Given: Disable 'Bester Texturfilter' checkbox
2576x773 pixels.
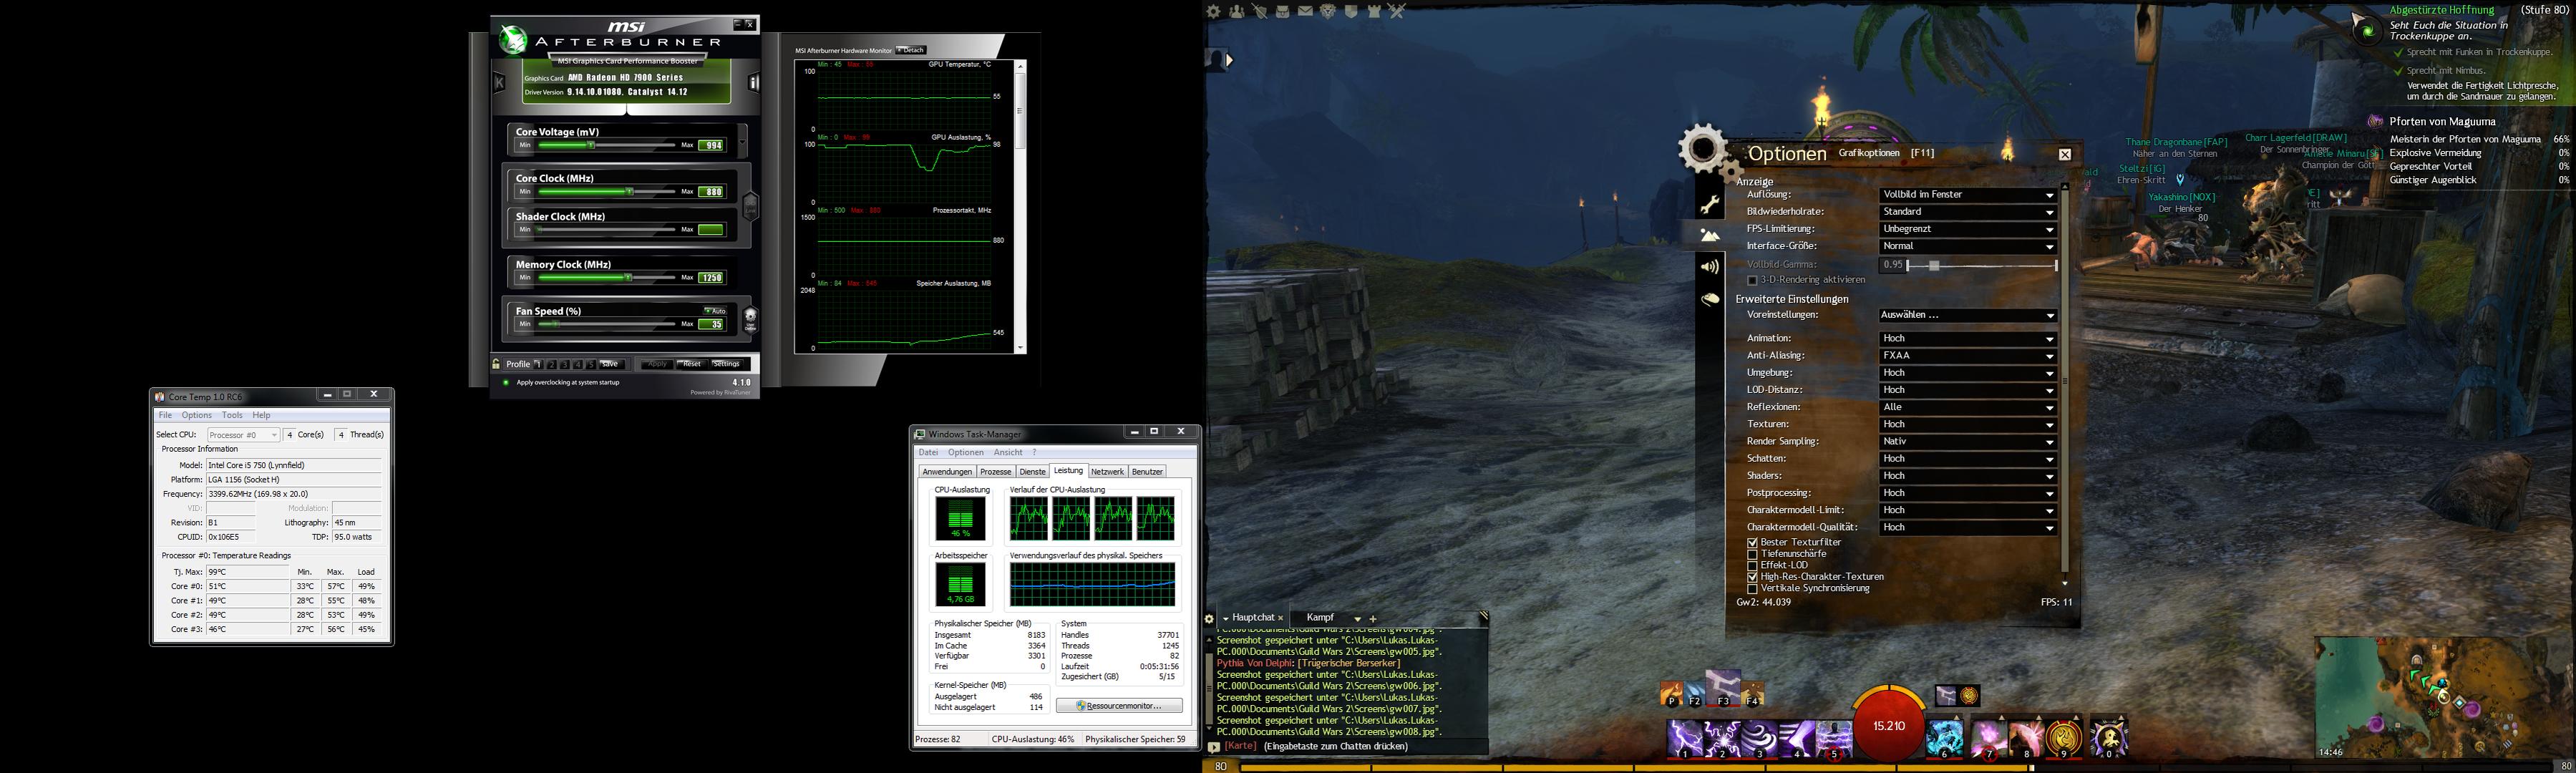Looking at the screenshot, I should click(x=1752, y=542).
